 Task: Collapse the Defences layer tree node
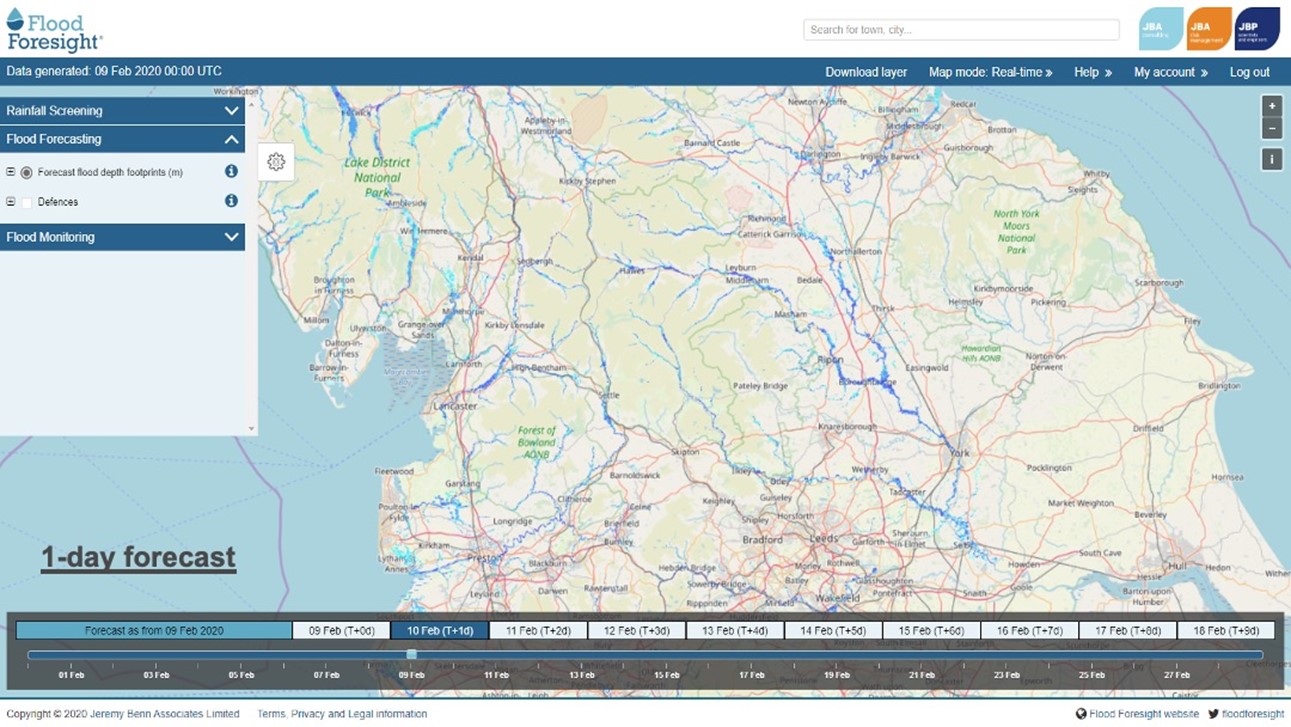pos(11,202)
